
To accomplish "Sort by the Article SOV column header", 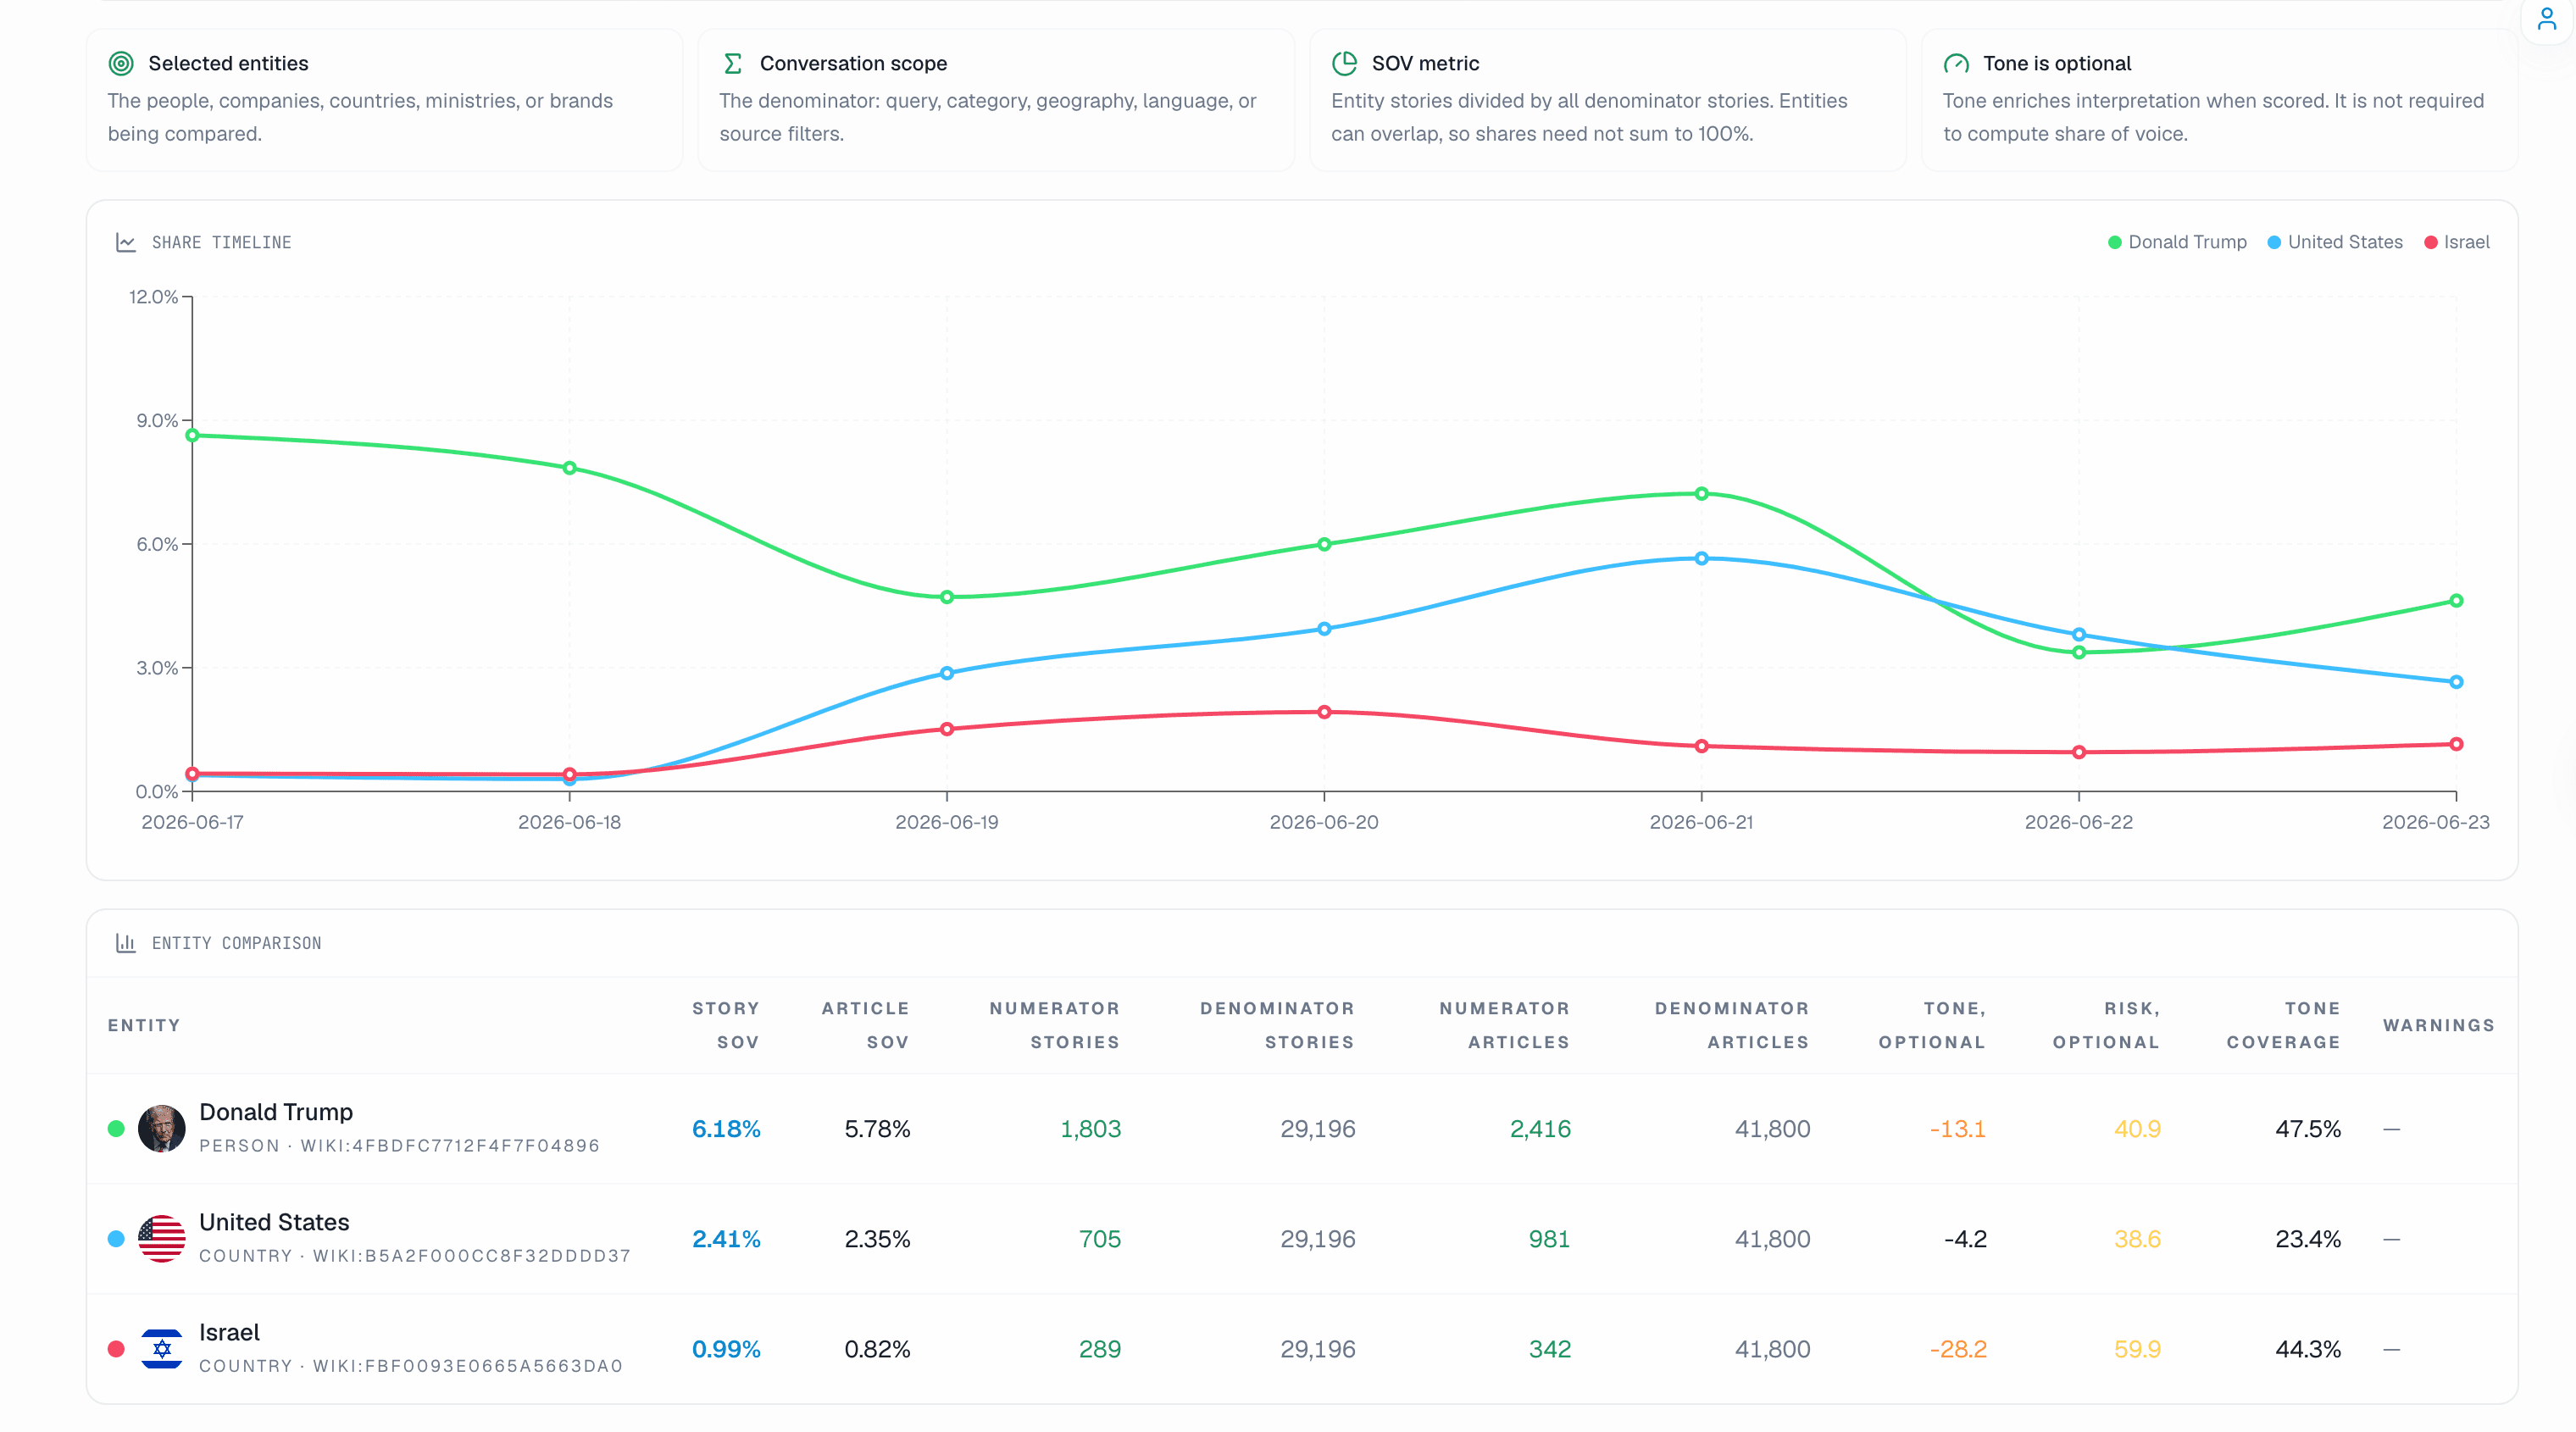I will click(865, 1024).
